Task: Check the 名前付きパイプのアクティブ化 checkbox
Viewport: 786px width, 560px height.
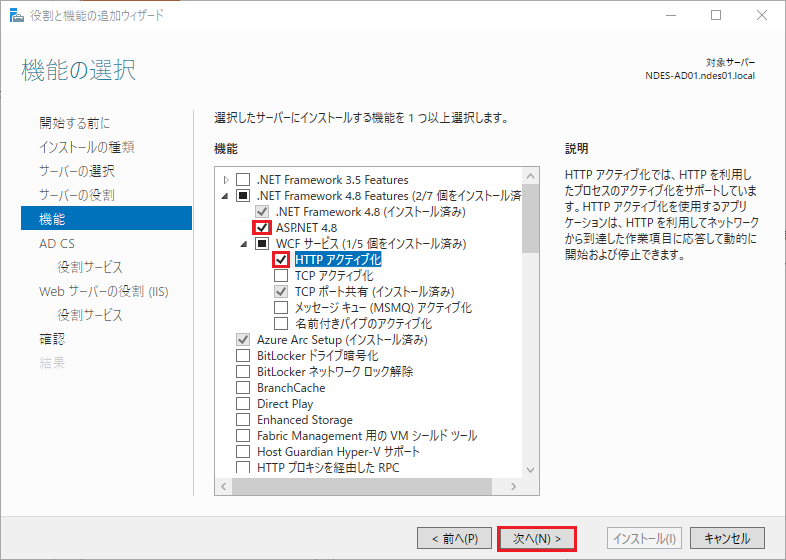Action: (x=281, y=323)
